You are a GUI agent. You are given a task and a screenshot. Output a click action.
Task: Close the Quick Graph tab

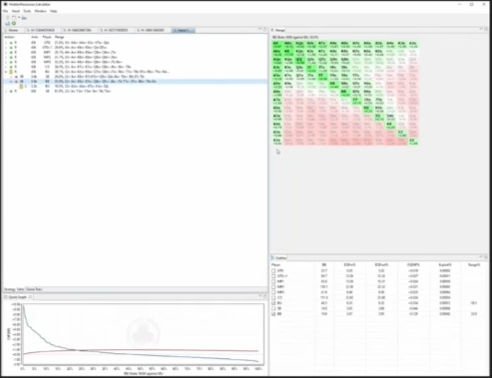(30, 297)
